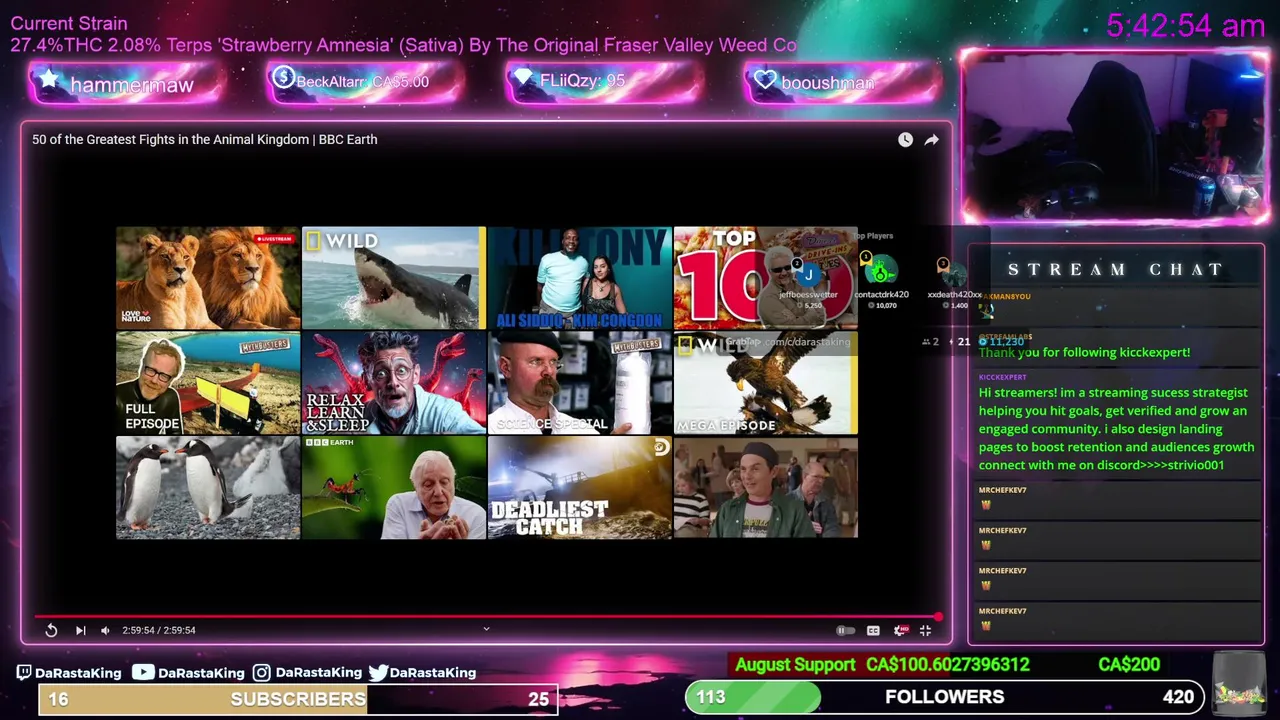Open the BBC Earth Attenborough thumbnail
1280x720 pixels.
394,488
